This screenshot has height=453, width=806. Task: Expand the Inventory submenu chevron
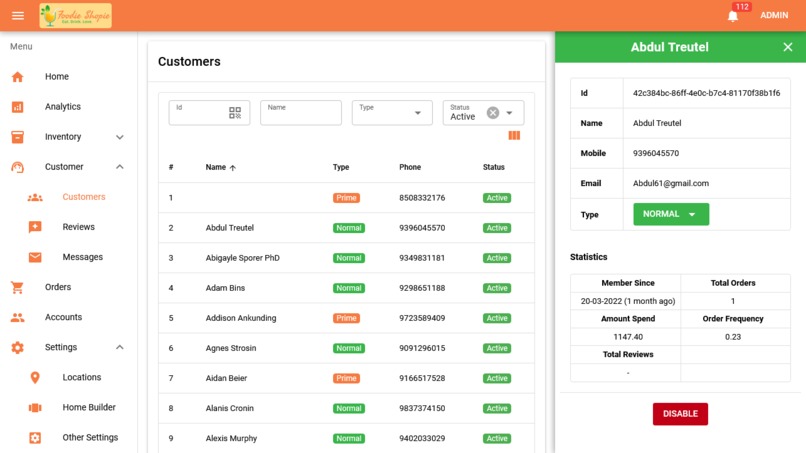pos(120,137)
